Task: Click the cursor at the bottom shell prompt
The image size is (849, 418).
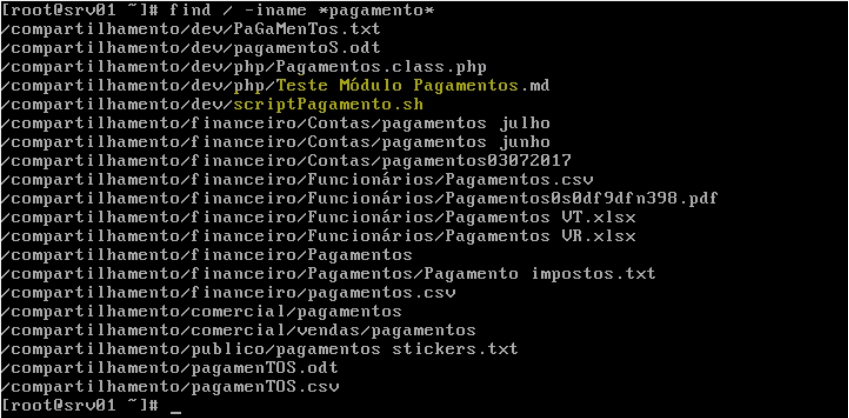Action: coord(176,406)
